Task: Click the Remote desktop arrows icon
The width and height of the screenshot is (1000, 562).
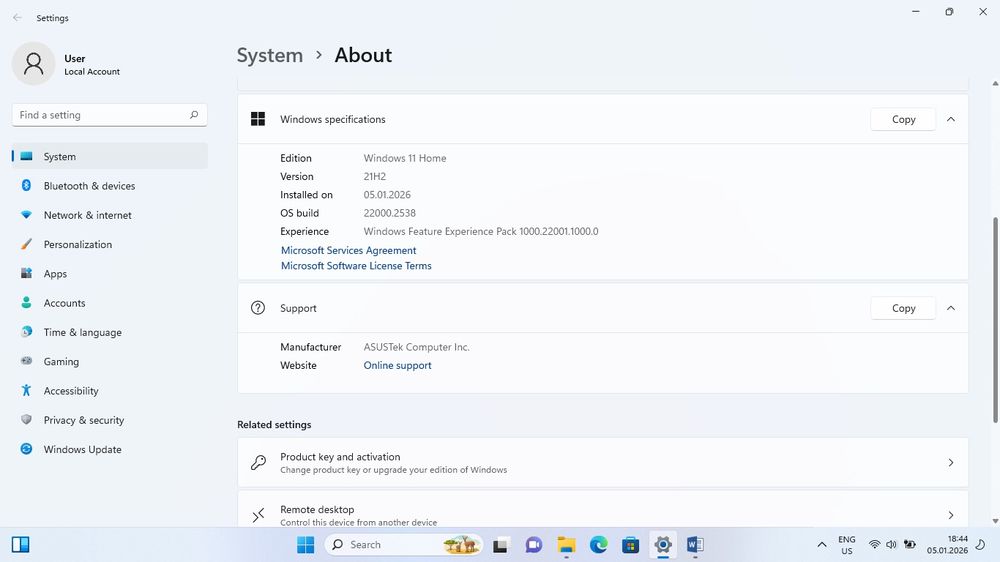Action: [258, 515]
